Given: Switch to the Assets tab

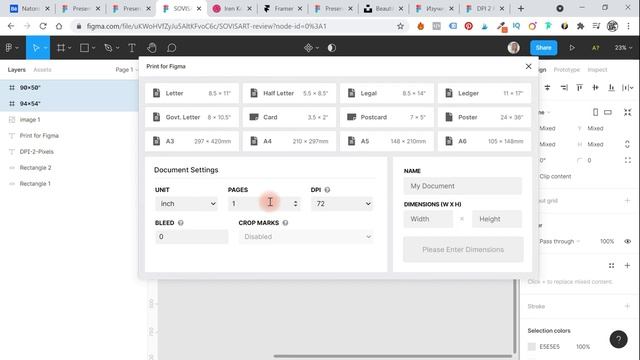Looking at the screenshot, I should (42, 70).
